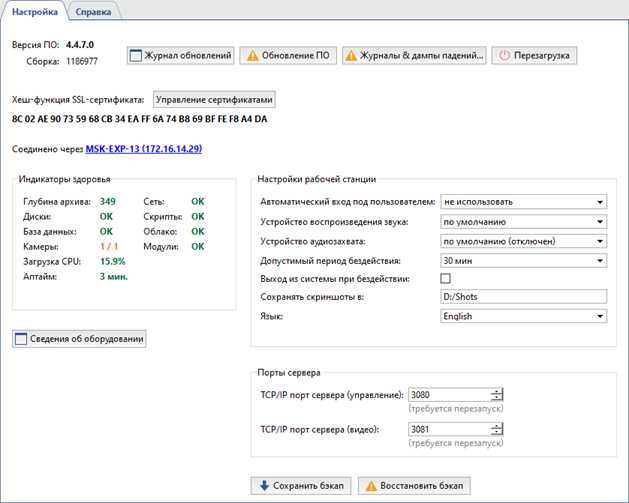Open Устройство воспроизведения звука dropdown
Viewport: 629px width, 503px height.
[x=523, y=221]
